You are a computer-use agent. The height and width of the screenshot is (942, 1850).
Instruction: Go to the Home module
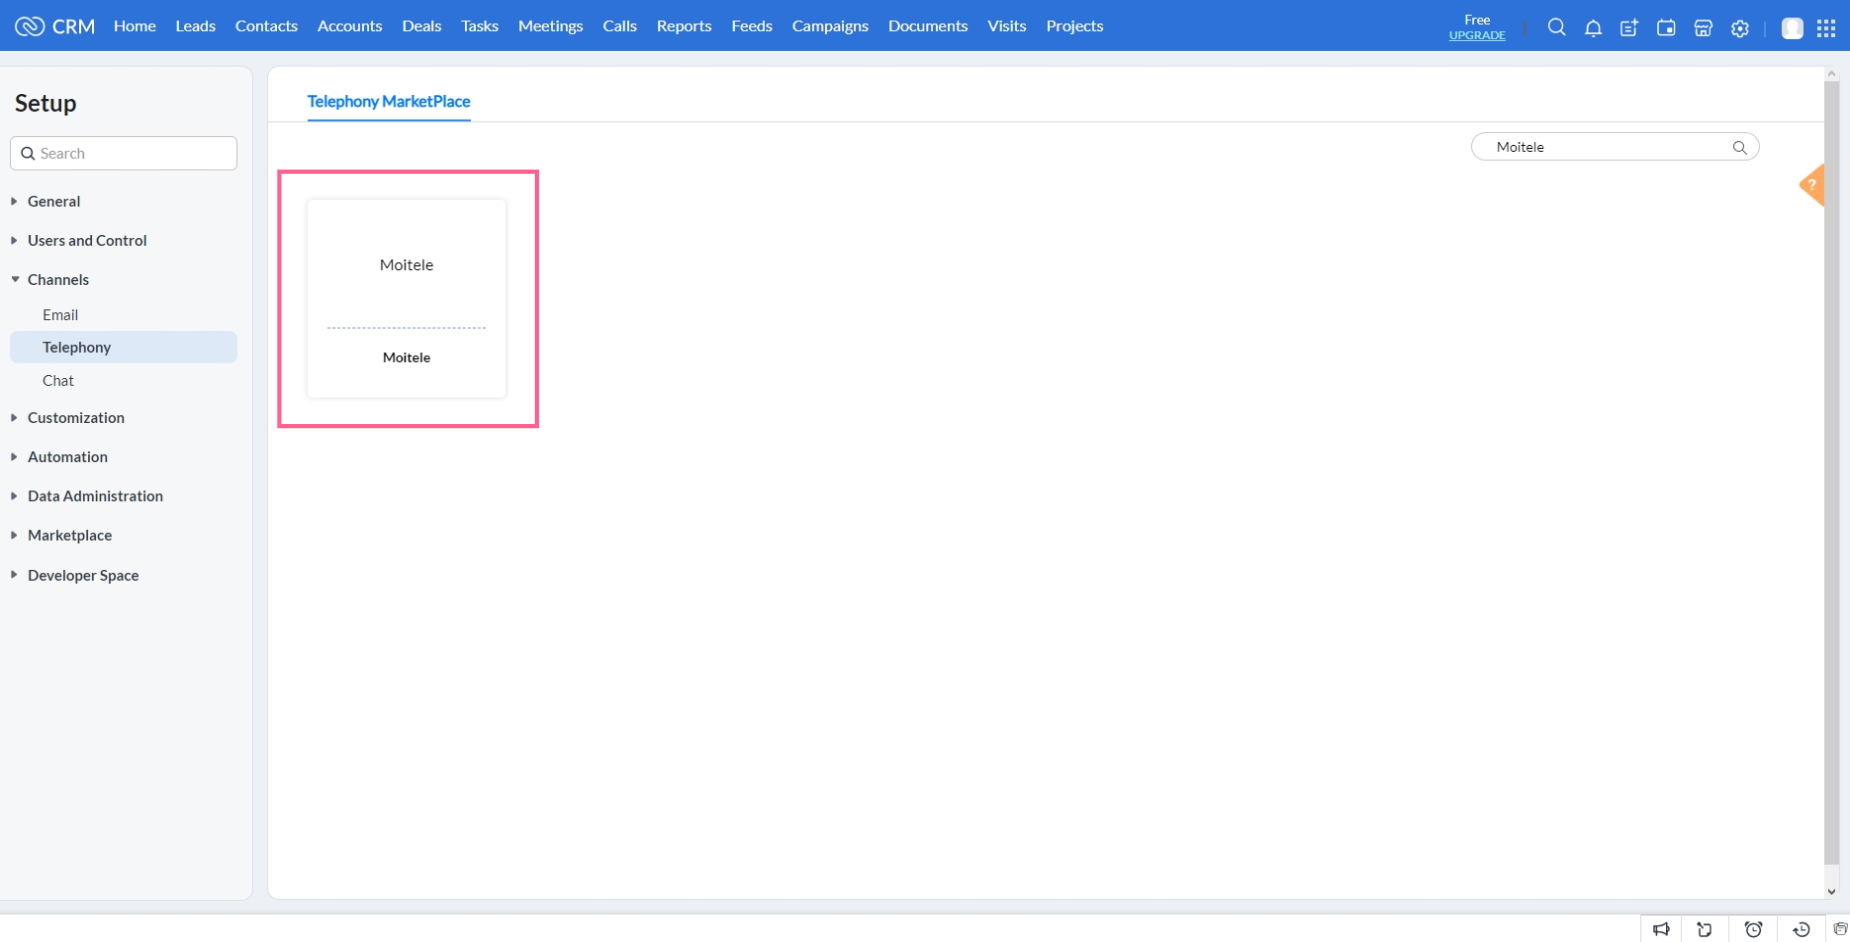tap(135, 26)
